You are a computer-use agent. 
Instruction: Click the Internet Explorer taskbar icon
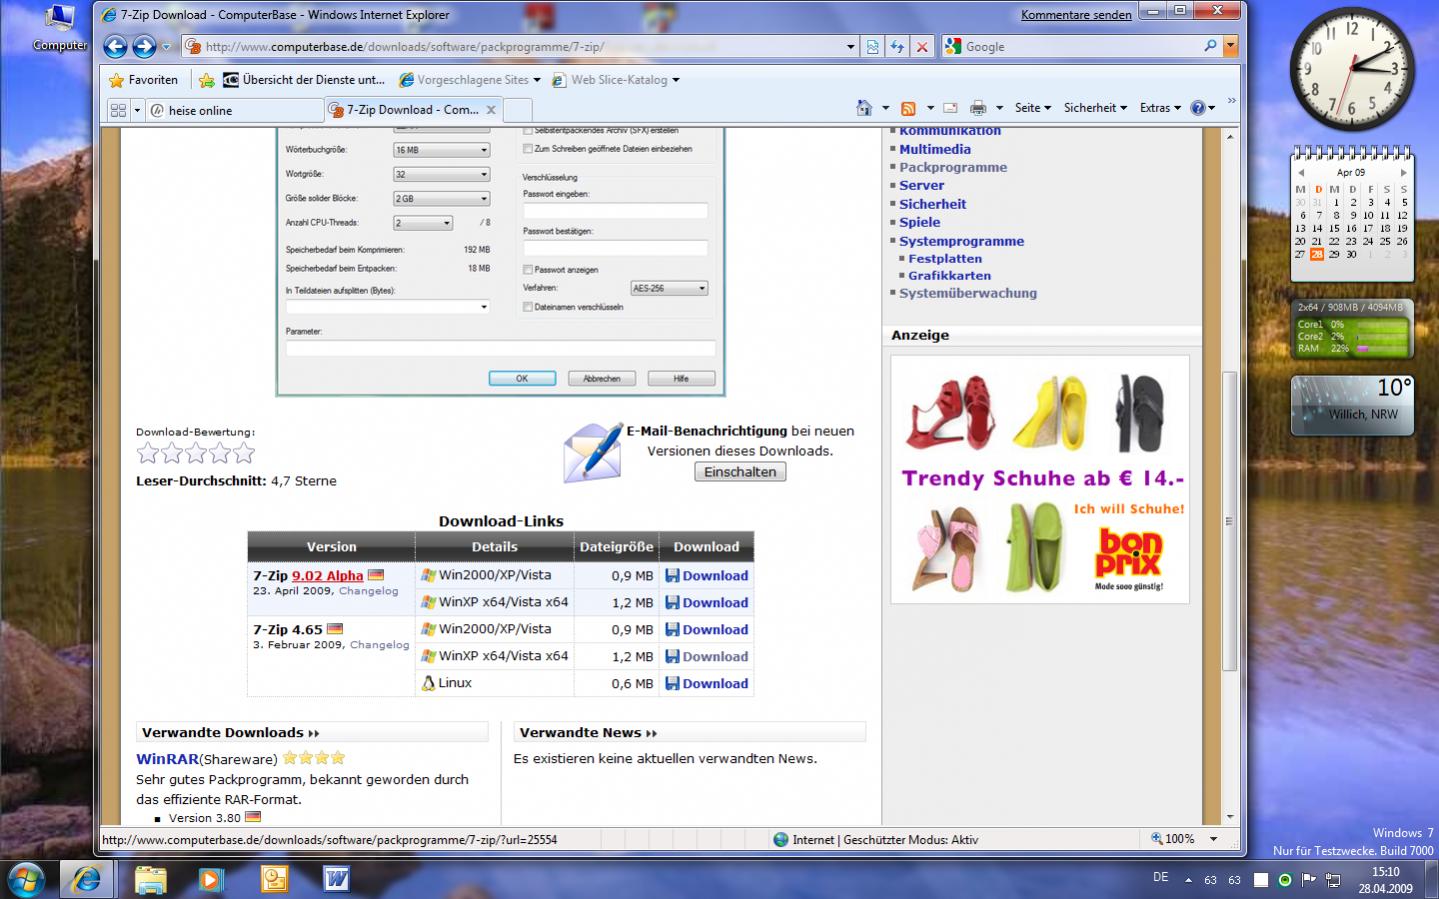point(87,878)
